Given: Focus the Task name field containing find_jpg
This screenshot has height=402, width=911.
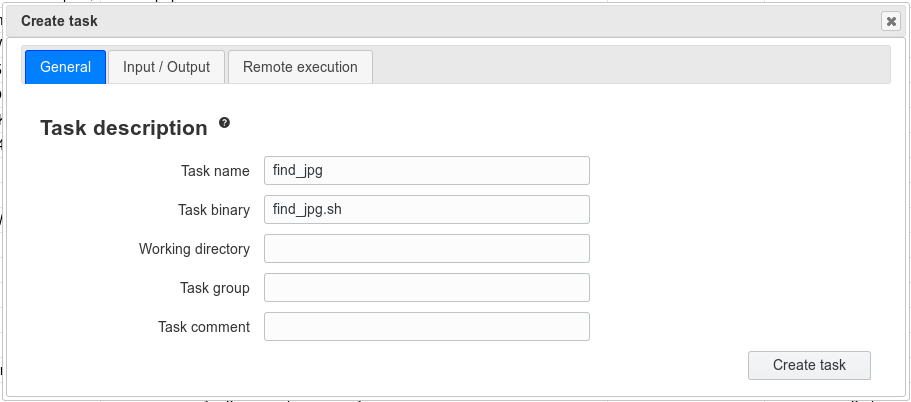Looking at the screenshot, I should point(427,171).
